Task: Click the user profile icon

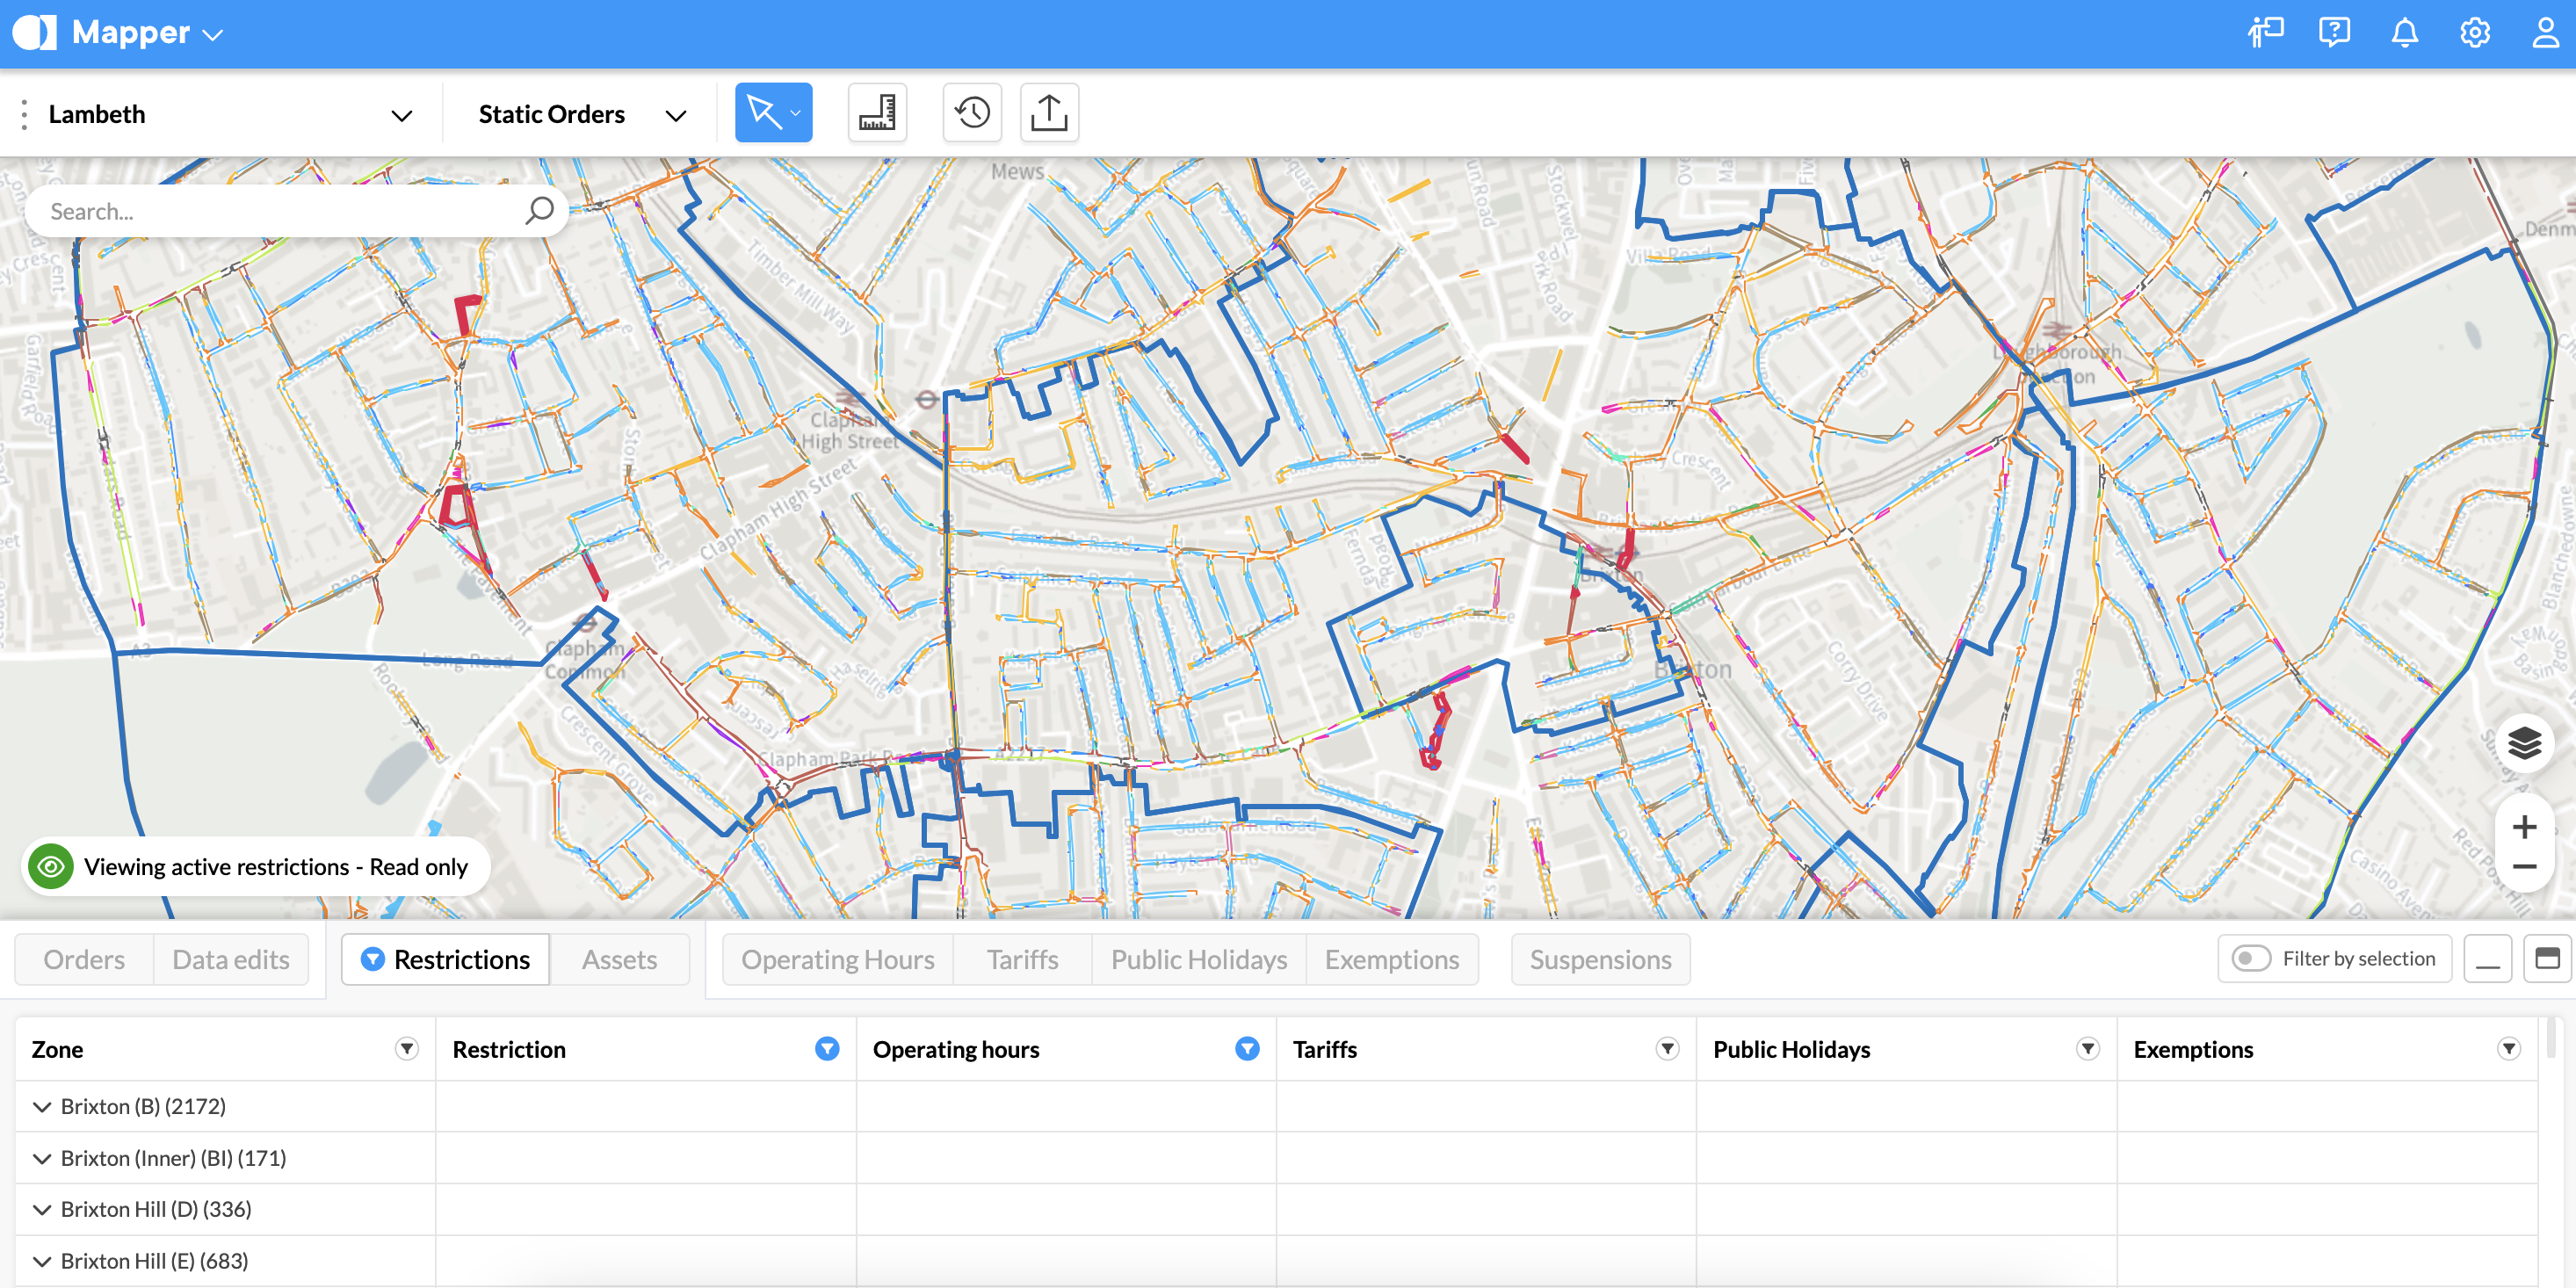Action: 2544,33
